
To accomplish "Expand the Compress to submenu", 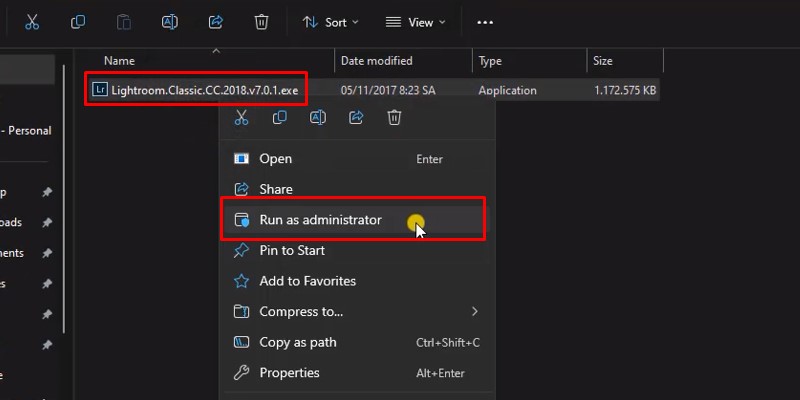I will coord(357,312).
